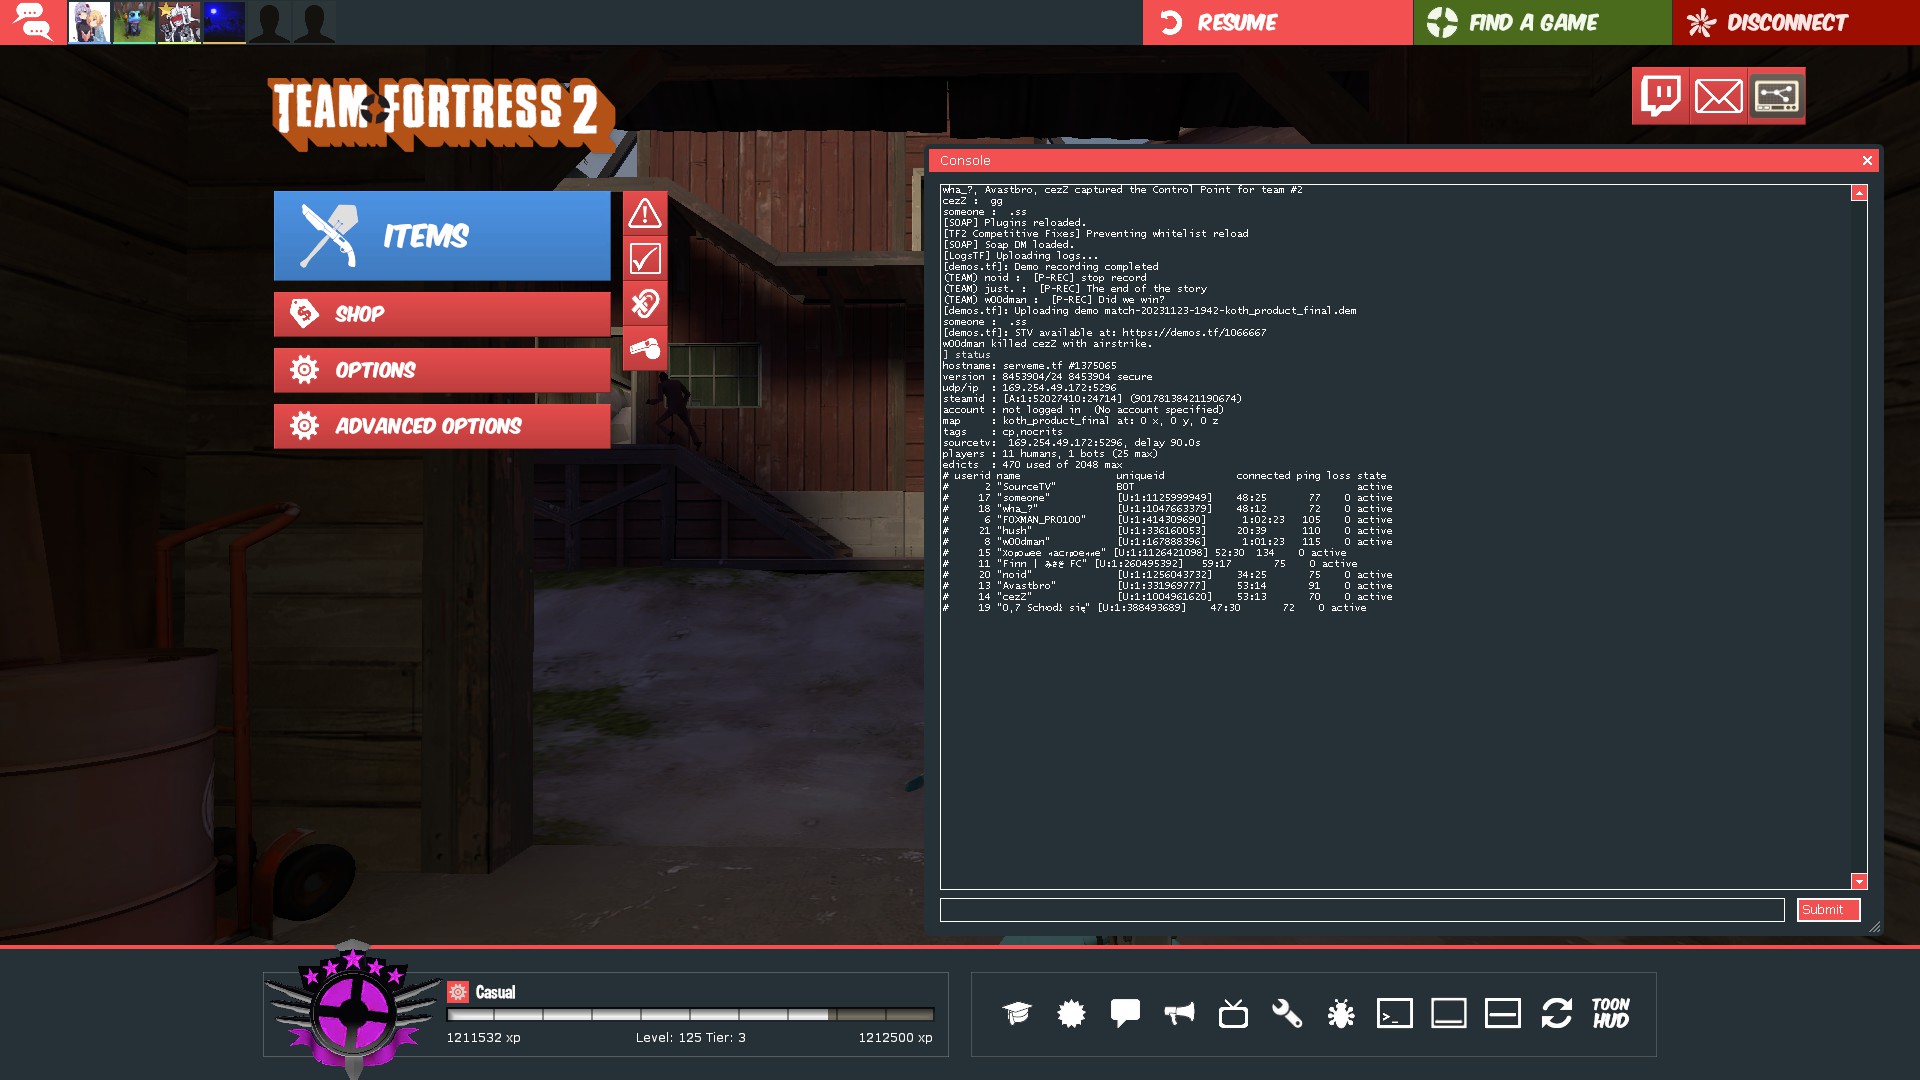The height and width of the screenshot is (1080, 1920).
Task: Click the console command input field
Action: click(x=1361, y=910)
